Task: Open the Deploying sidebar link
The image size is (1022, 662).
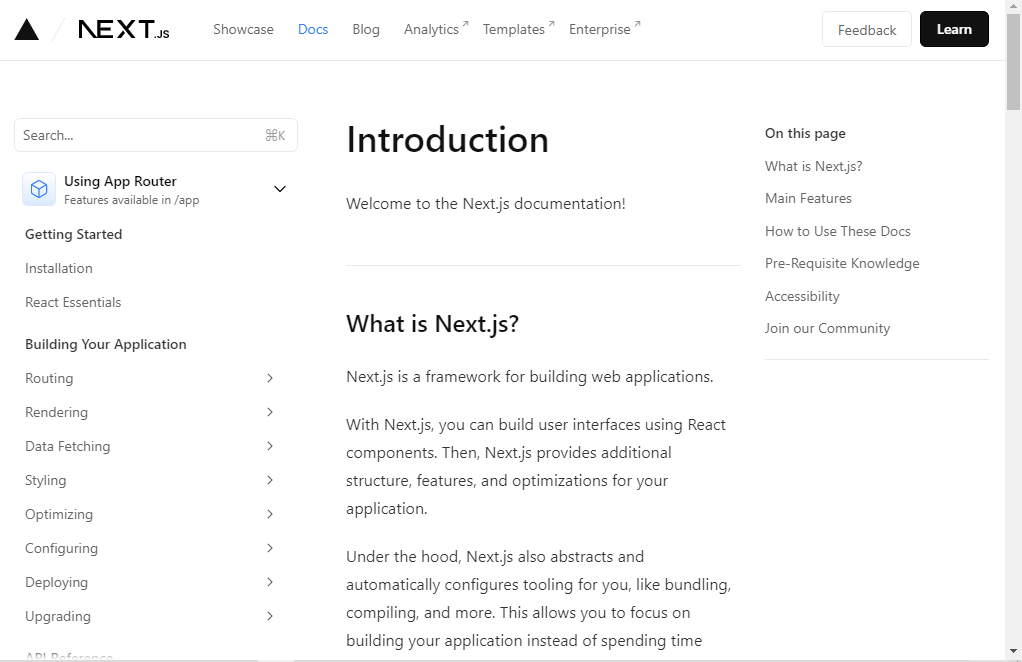Action: [x=56, y=582]
